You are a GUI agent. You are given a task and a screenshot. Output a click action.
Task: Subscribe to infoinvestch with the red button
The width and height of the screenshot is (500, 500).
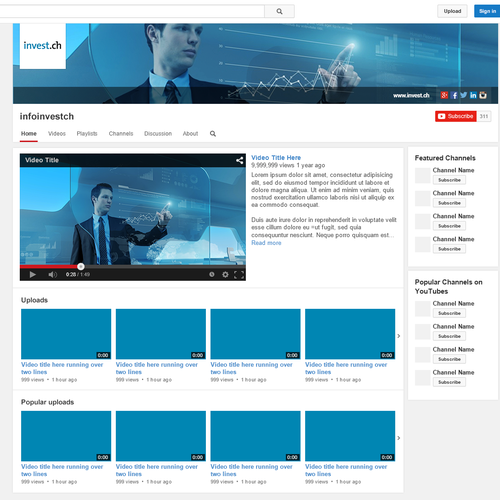[x=456, y=116]
